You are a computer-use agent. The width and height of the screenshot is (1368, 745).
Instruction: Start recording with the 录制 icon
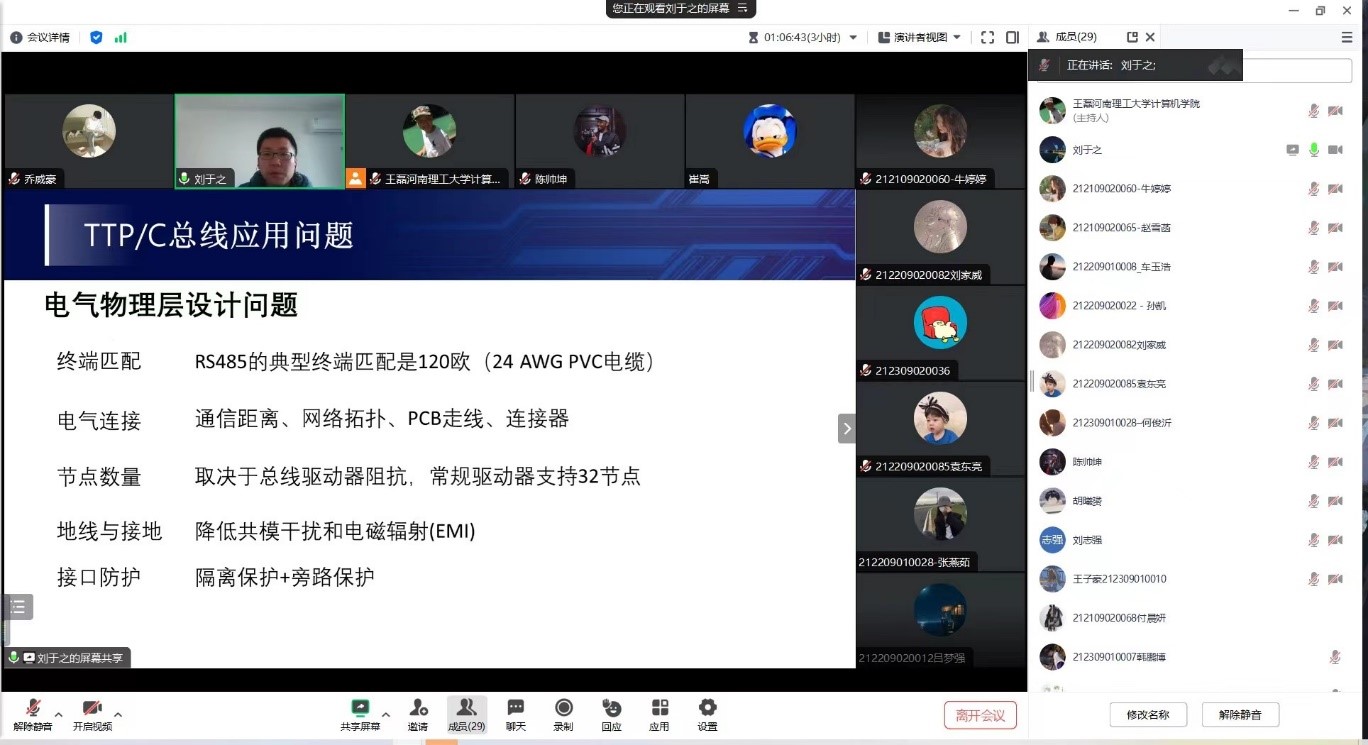coord(563,714)
